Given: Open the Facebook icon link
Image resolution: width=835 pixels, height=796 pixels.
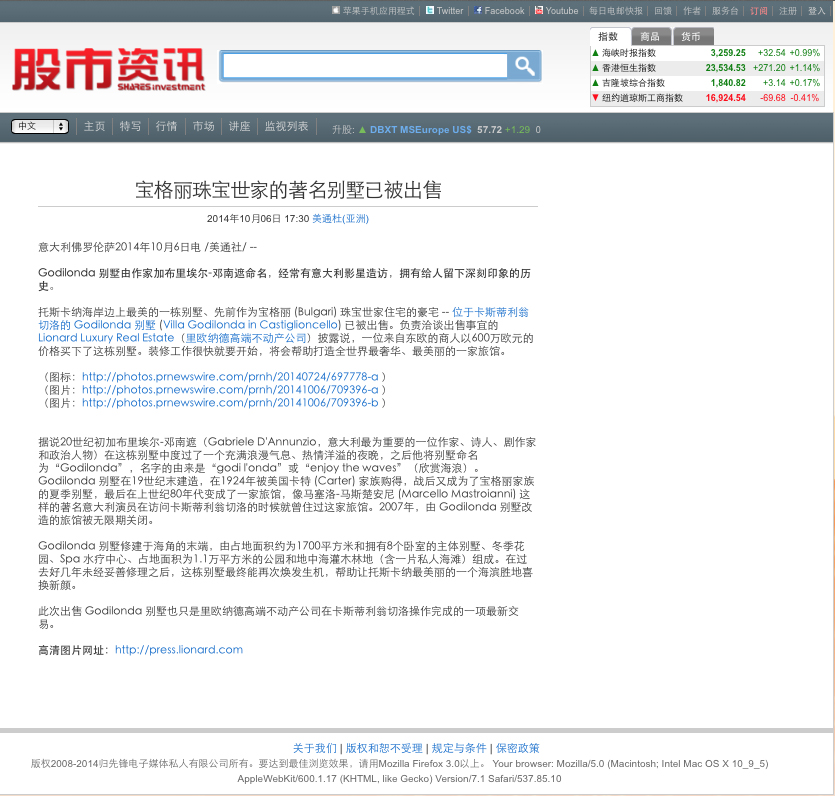Looking at the screenshot, I should [478, 10].
